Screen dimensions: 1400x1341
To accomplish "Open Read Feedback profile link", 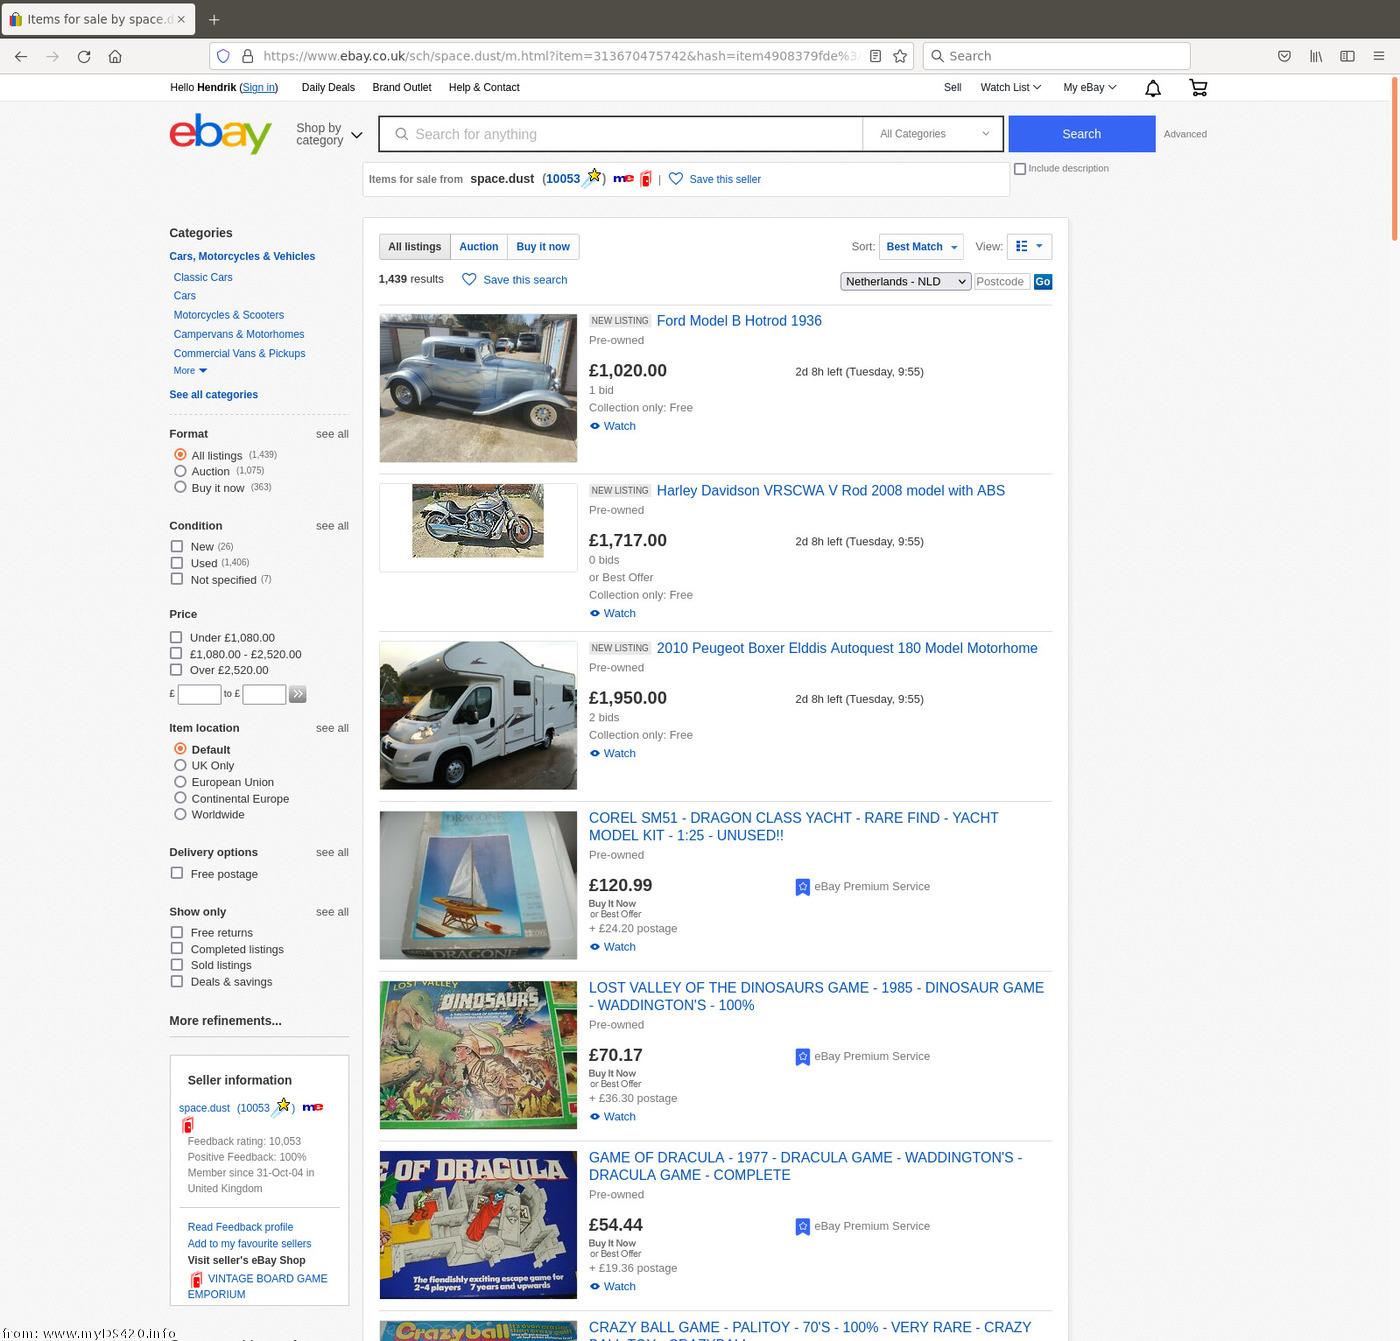I will (x=240, y=1227).
